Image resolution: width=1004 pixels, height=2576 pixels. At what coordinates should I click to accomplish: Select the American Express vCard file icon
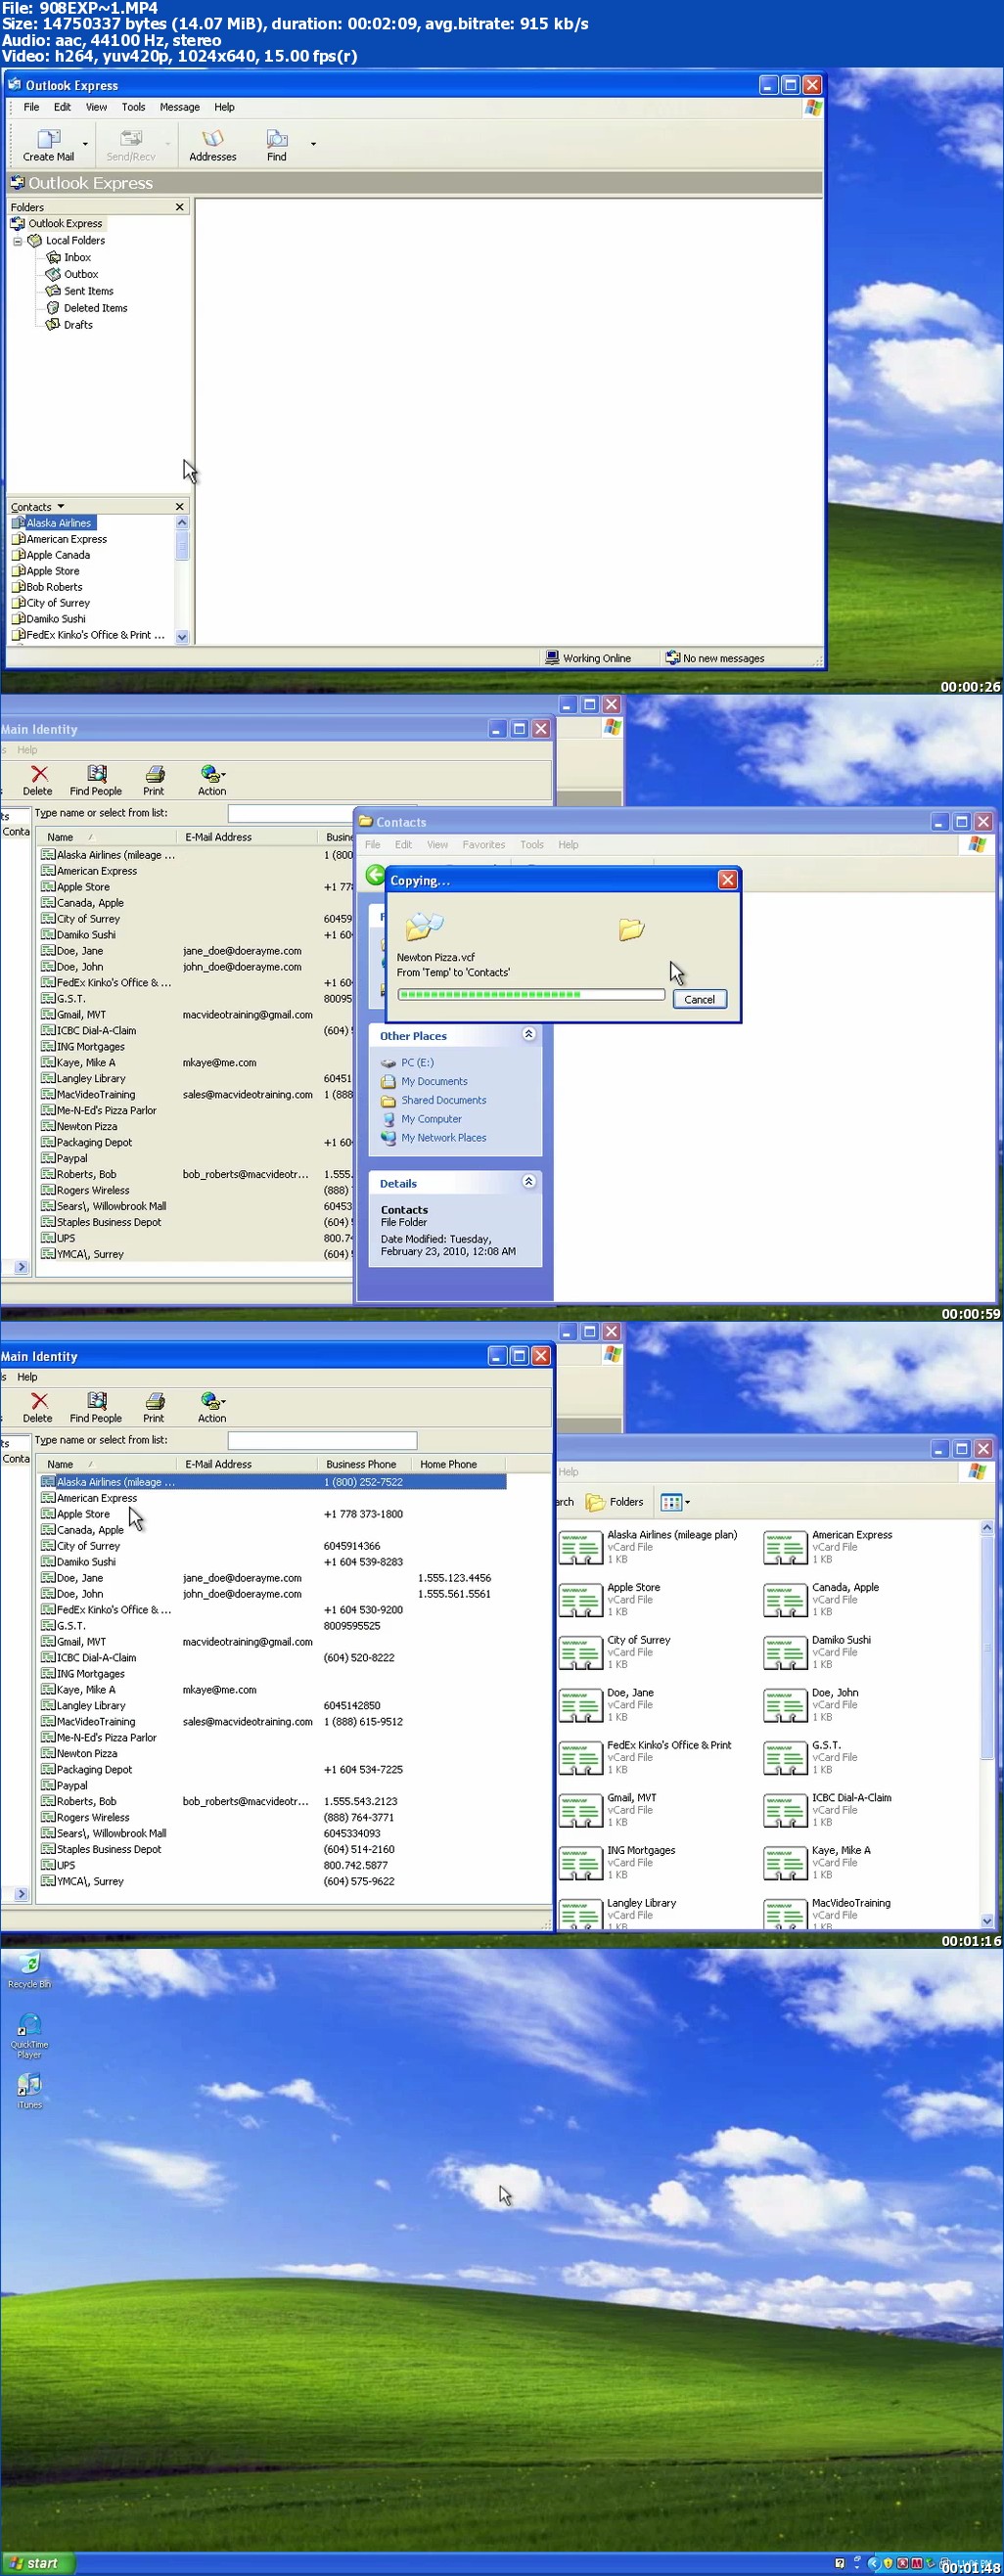[x=785, y=1547]
